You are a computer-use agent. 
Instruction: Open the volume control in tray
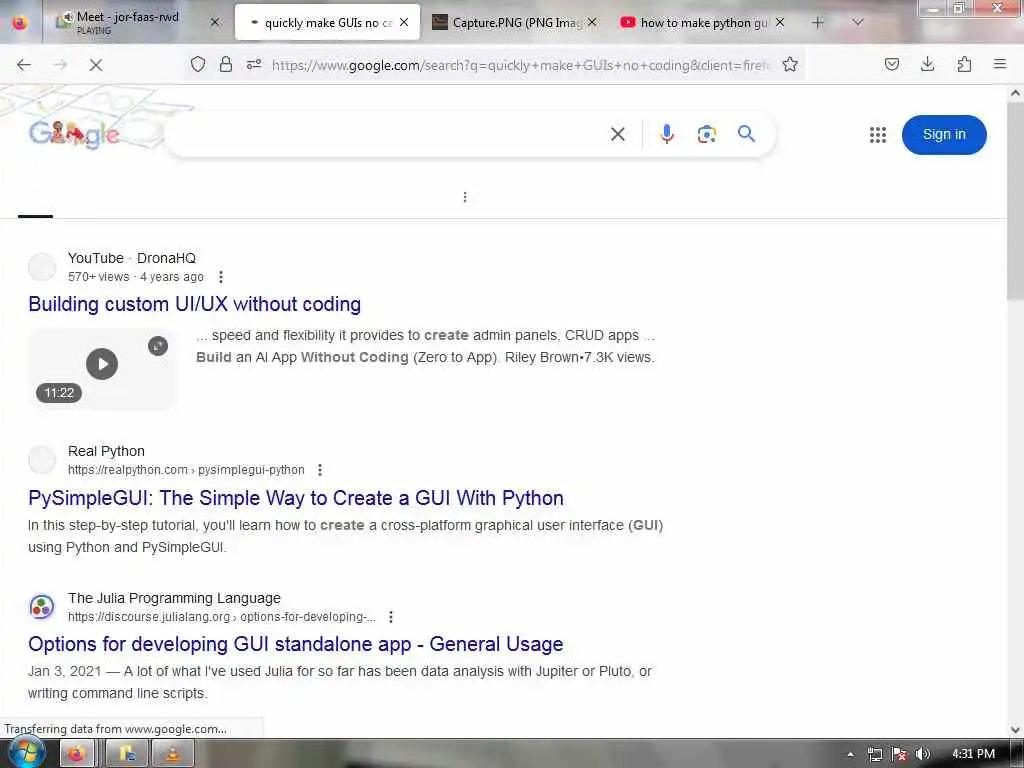pos(922,754)
